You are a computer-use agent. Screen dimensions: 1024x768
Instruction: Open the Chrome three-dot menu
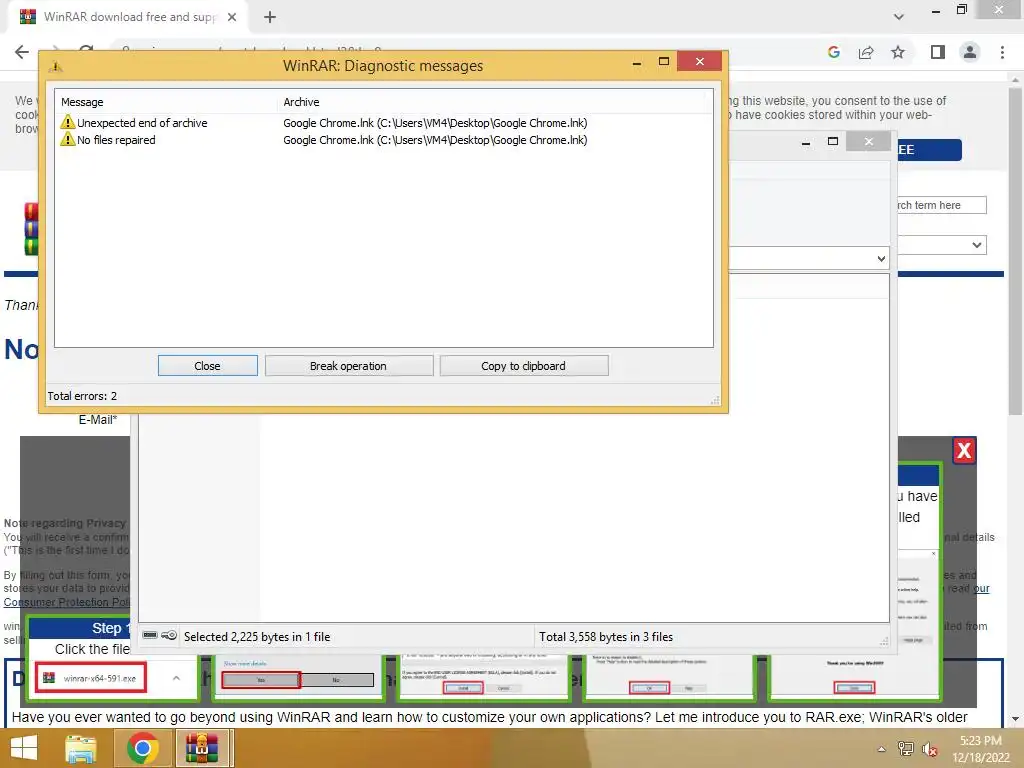(1002, 52)
